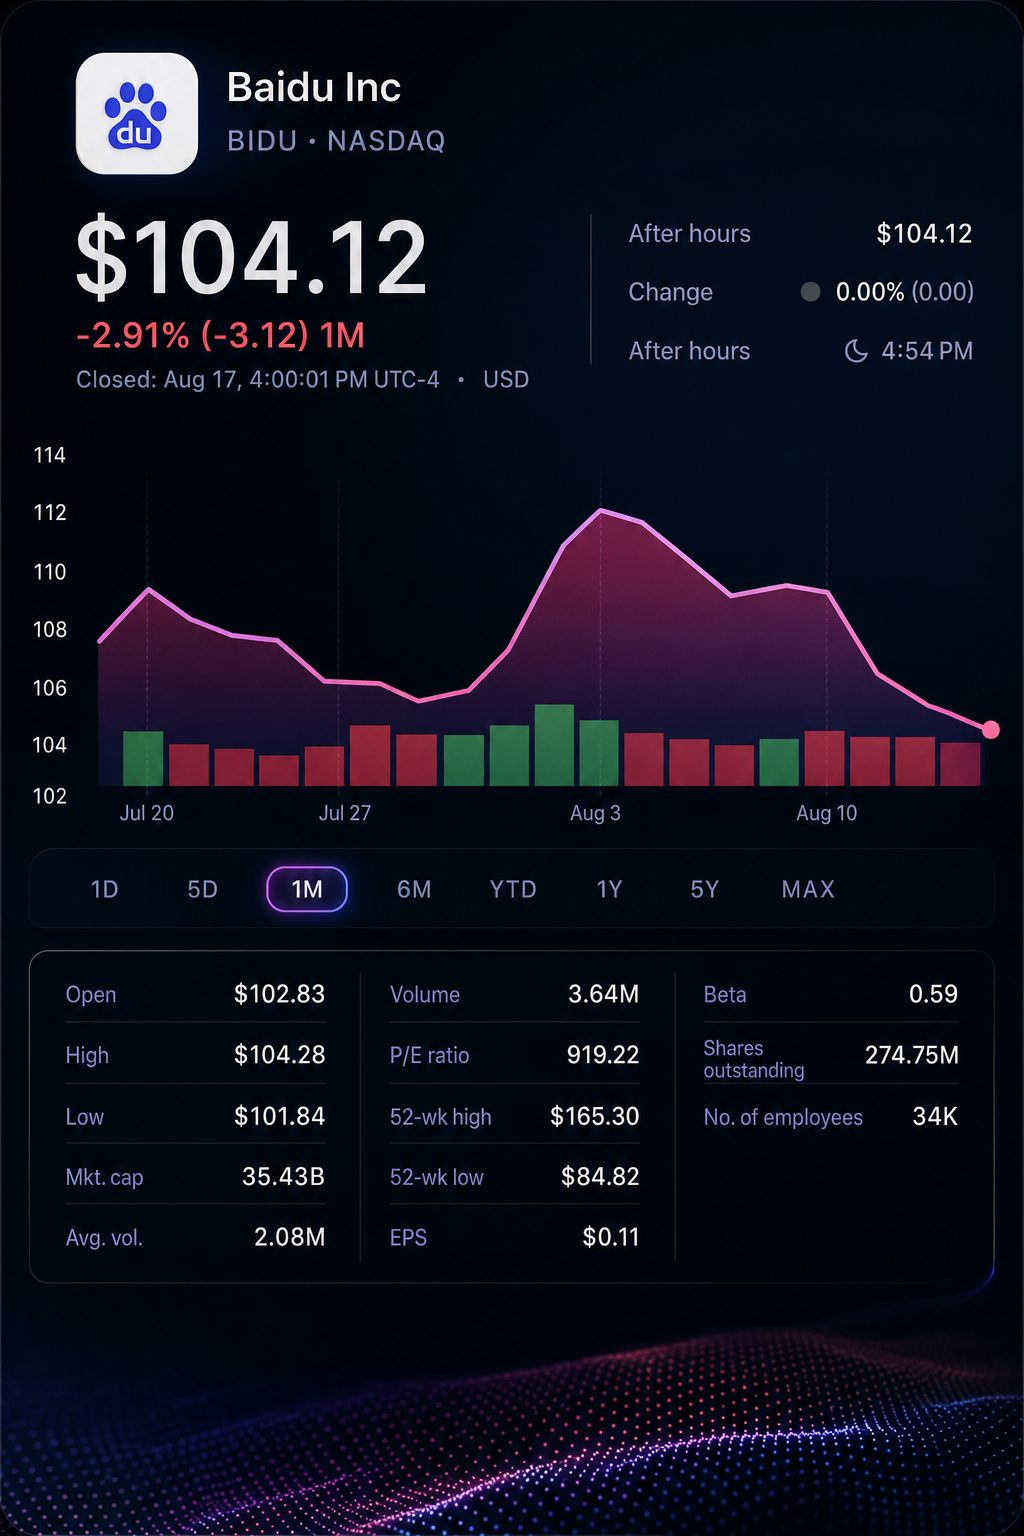
Task: Click the 108 y-axis label
Action: (49, 629)
